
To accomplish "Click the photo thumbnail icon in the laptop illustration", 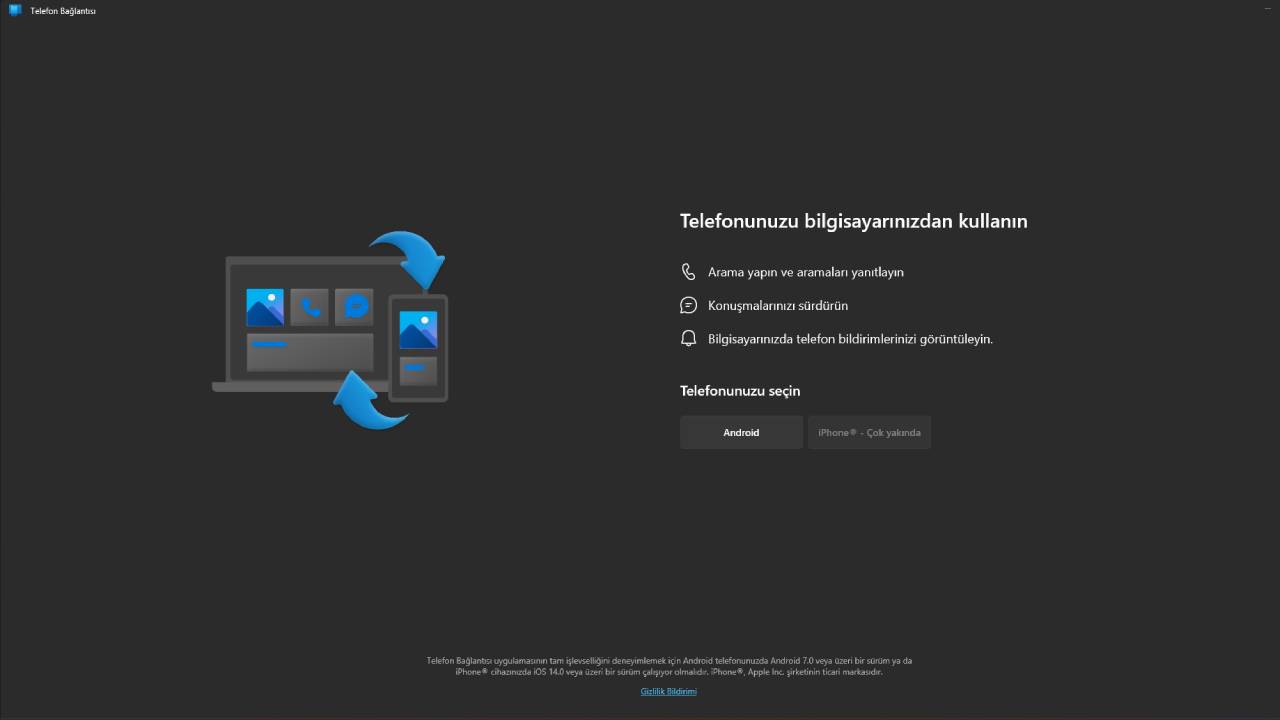I will 263,307.
